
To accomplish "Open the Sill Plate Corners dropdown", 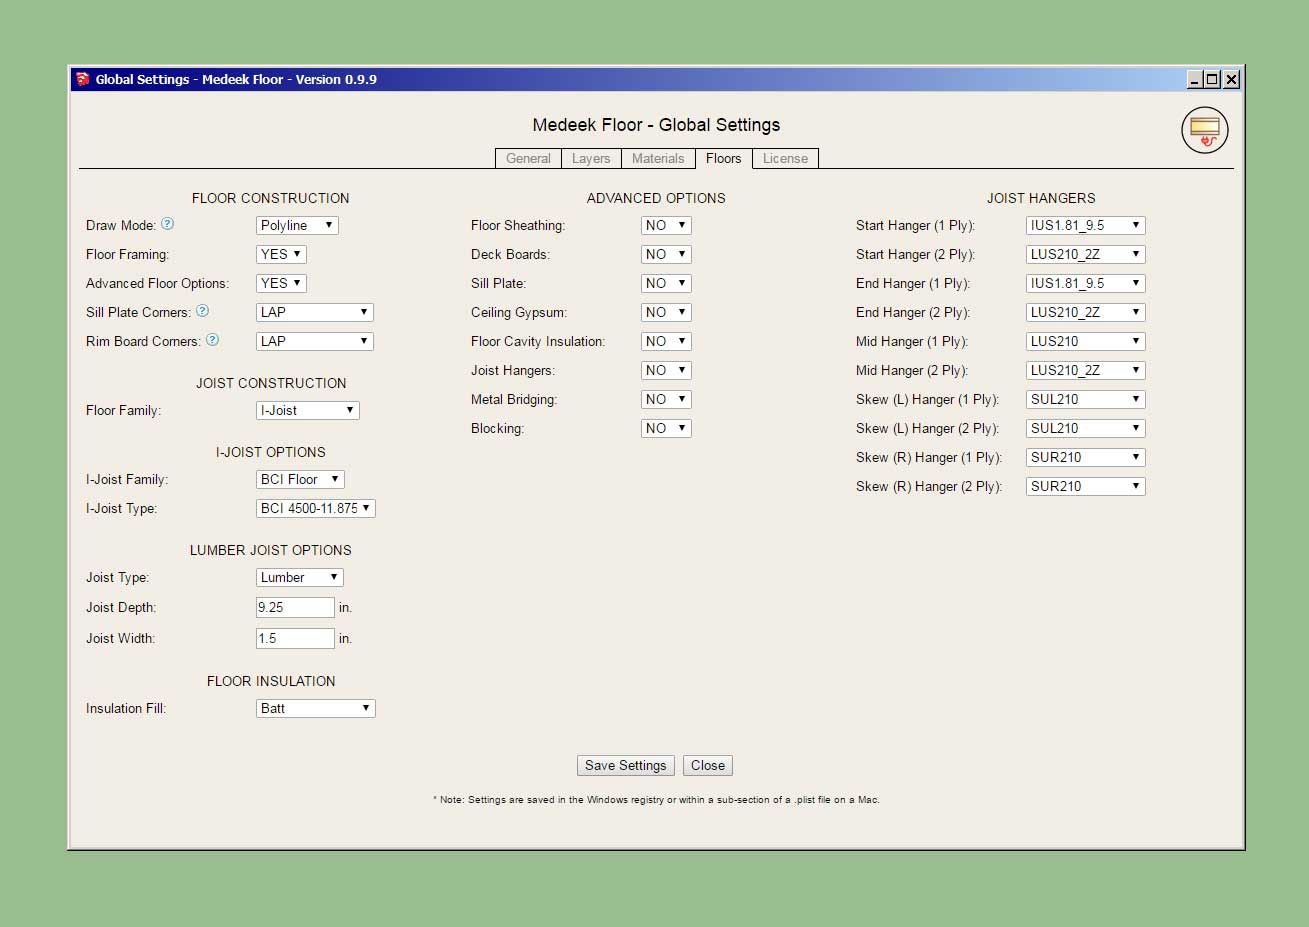I will 315,312.
